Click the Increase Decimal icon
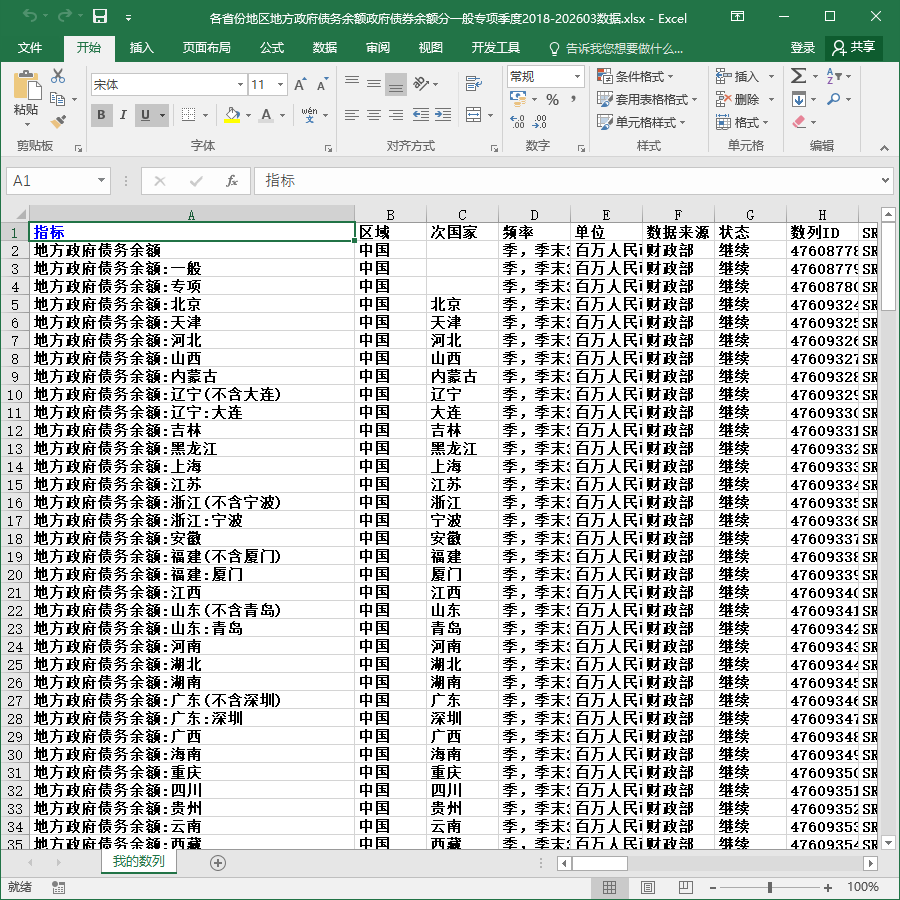 click(x=517, y=121)
